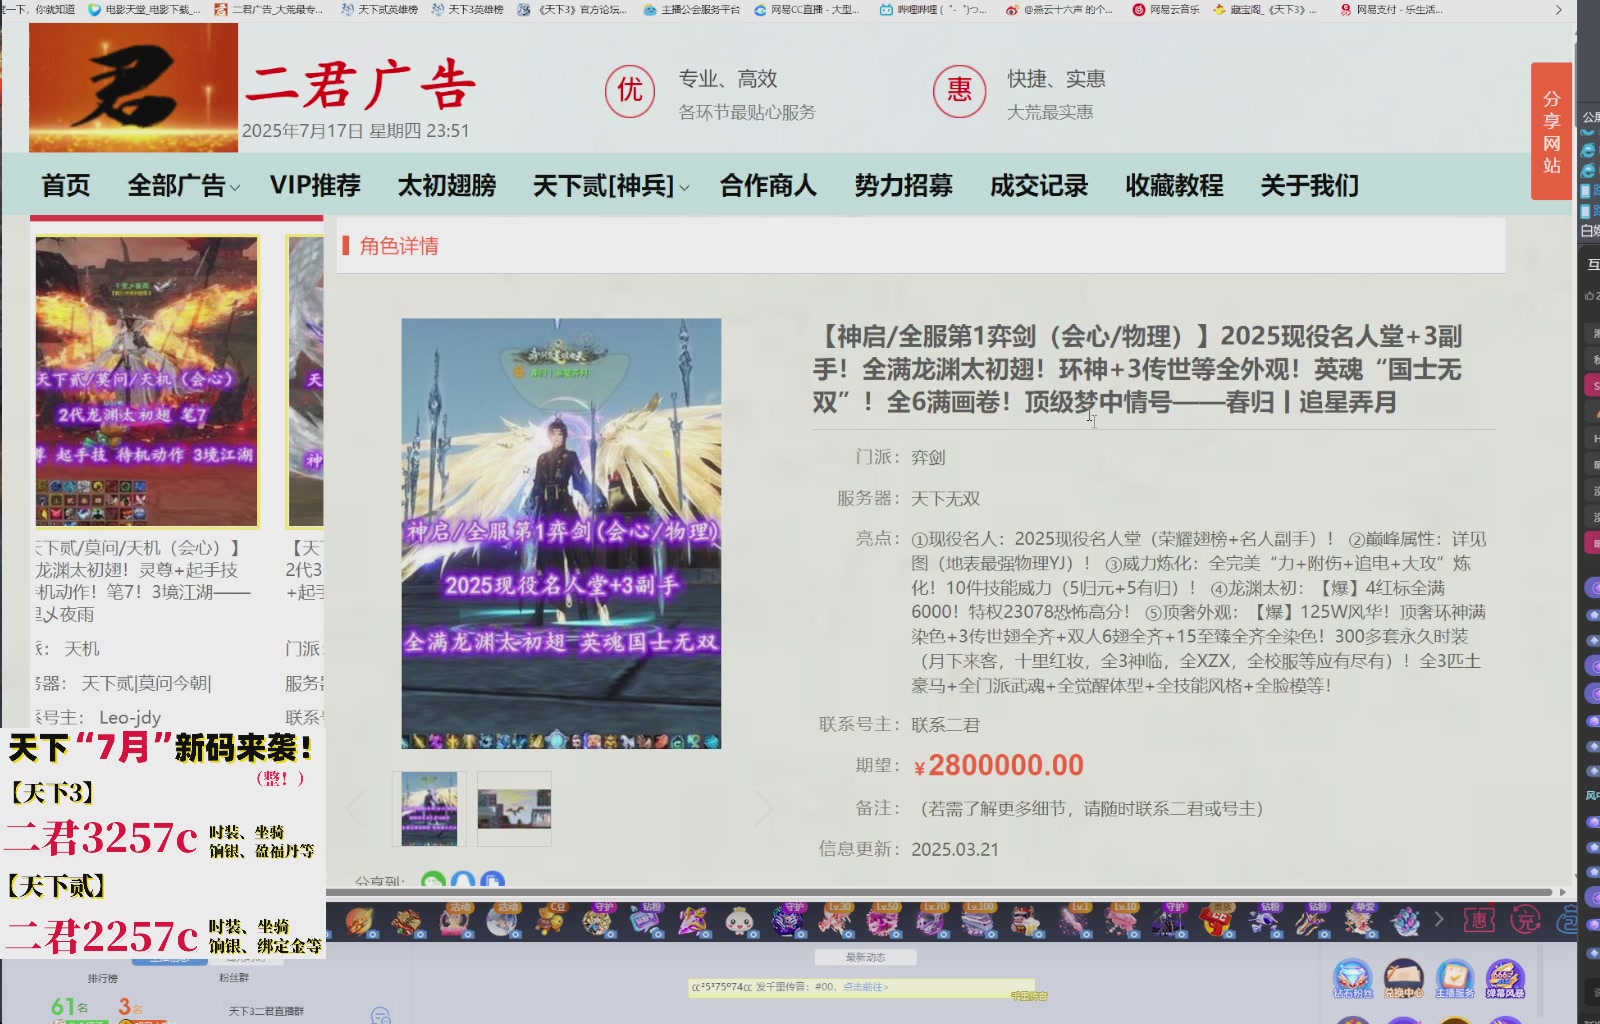Open 网易云音乐 bookmark

1166,9
